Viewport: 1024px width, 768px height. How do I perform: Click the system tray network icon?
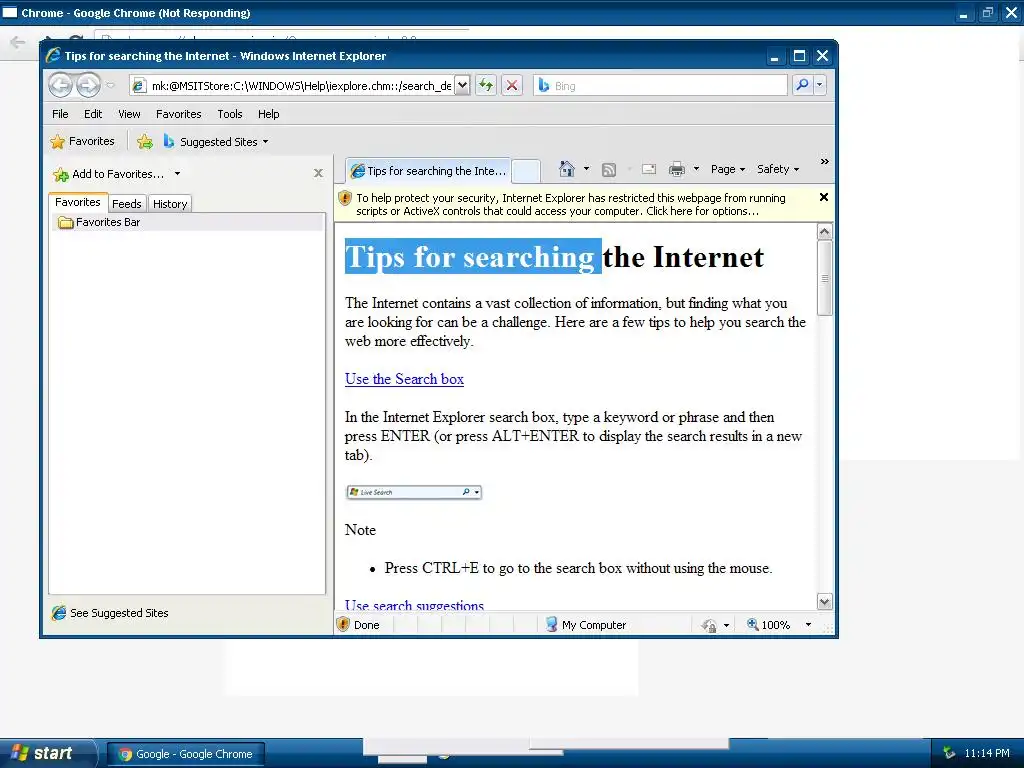point(948,753)
